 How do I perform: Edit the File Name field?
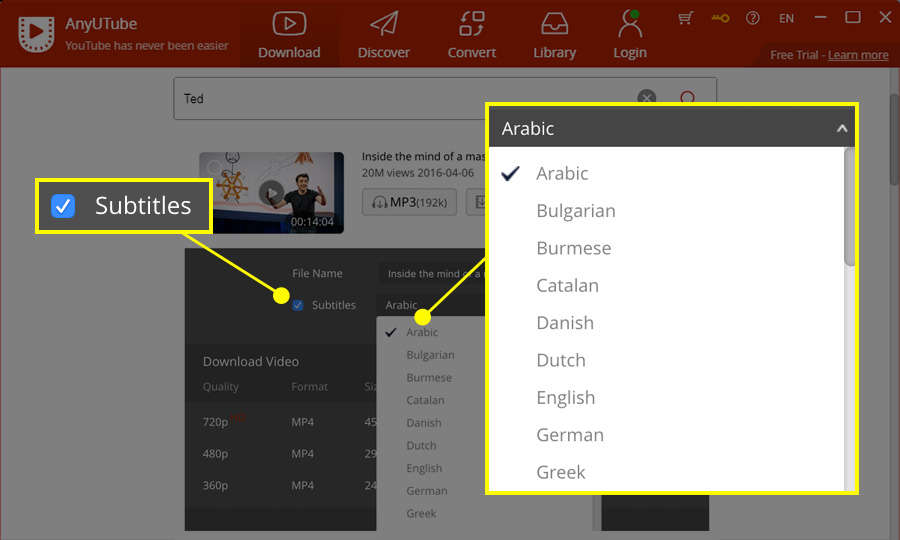(432, 274)
